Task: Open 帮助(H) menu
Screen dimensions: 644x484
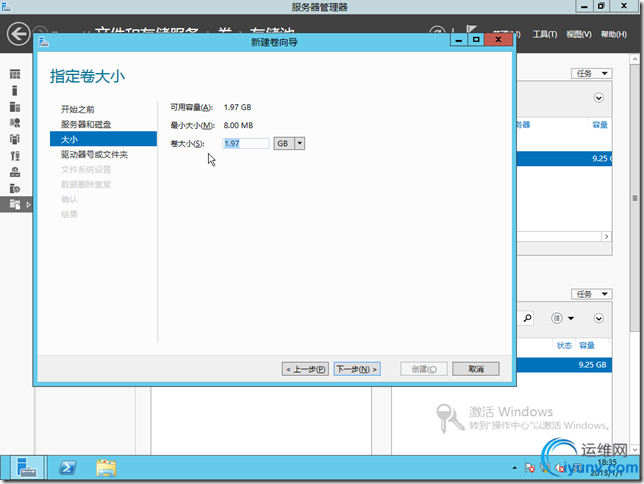Action: (614, 35)
